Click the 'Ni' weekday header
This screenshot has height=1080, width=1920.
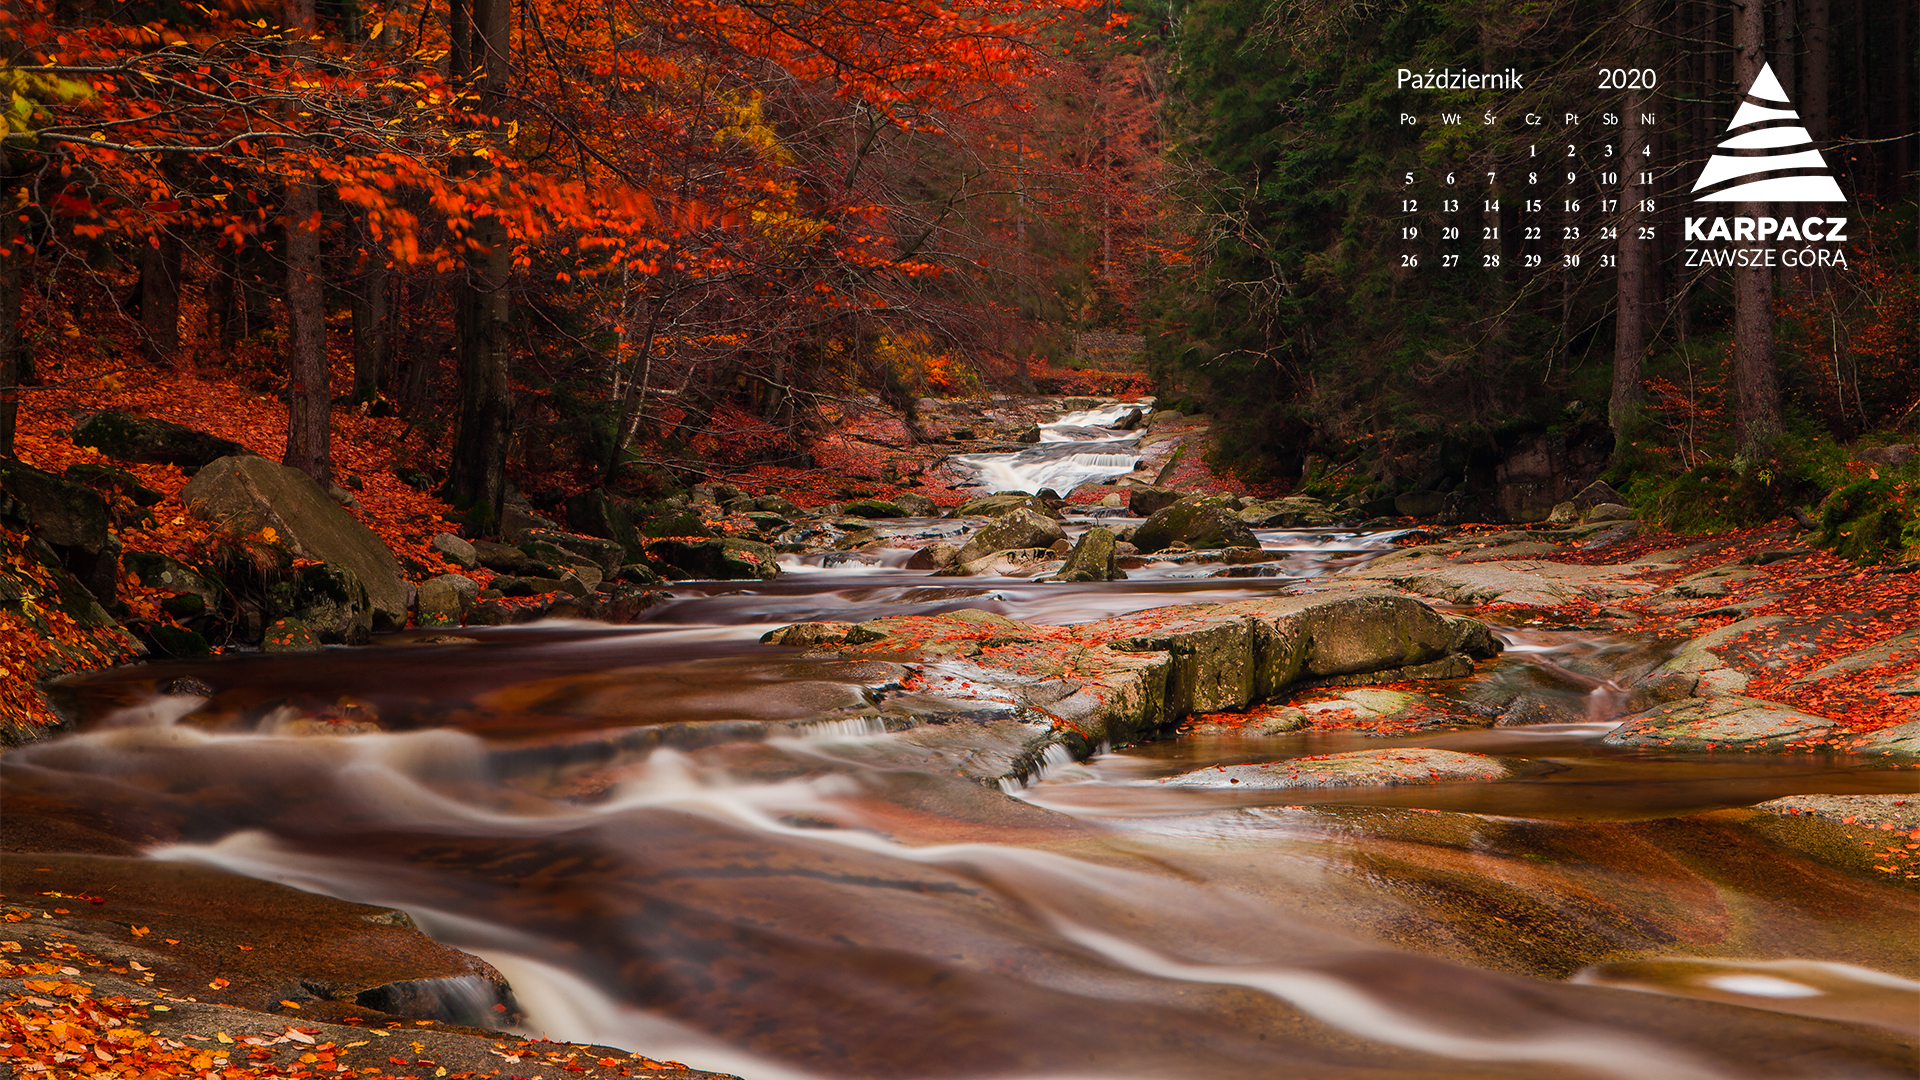tap(1647, 119)
